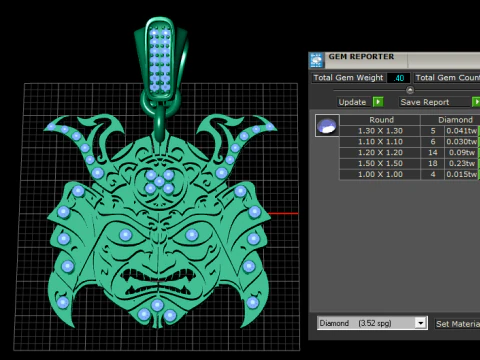Click the Total Gem Weight label
The width and height of the screenshot is (480, 360).
pos(348,78)
